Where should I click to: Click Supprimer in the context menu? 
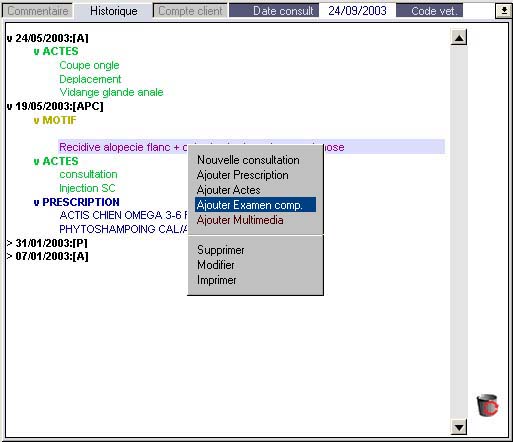point(221,250)
